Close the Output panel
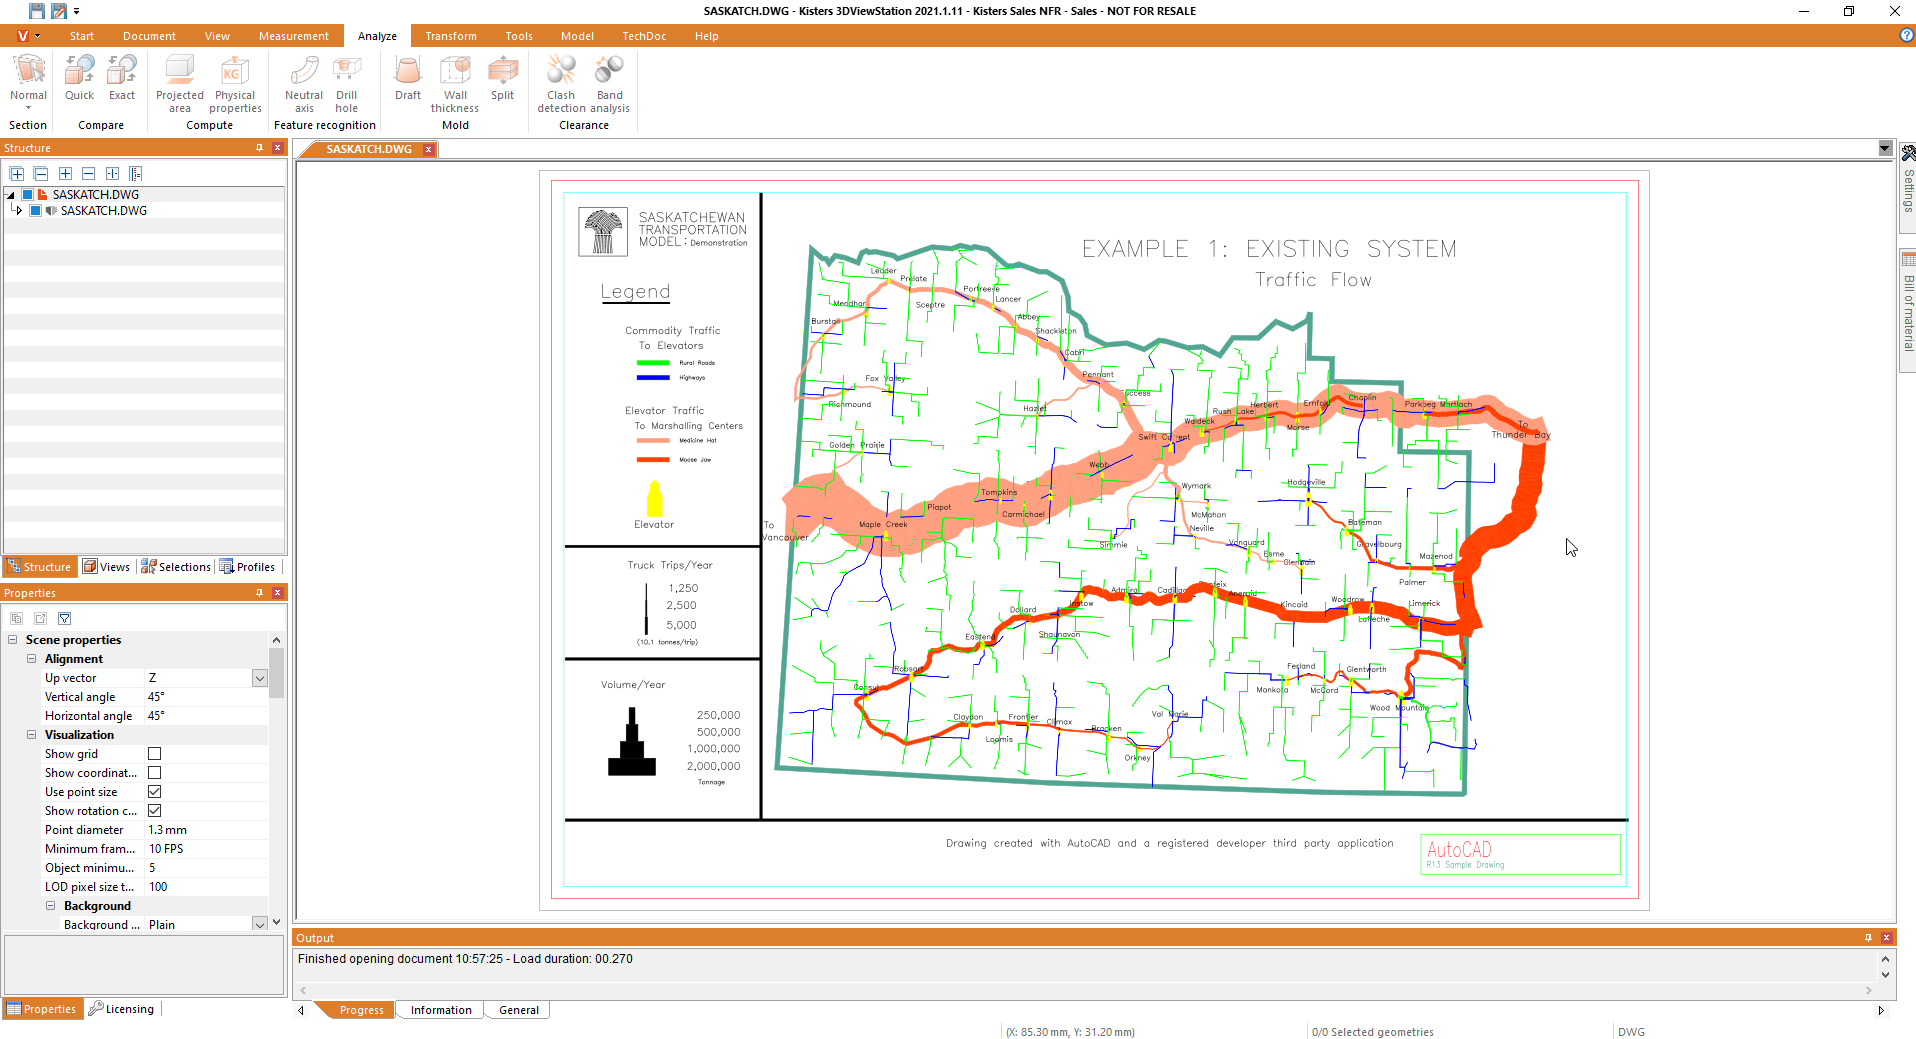 pyautogui.click(x=1887, y=938)
